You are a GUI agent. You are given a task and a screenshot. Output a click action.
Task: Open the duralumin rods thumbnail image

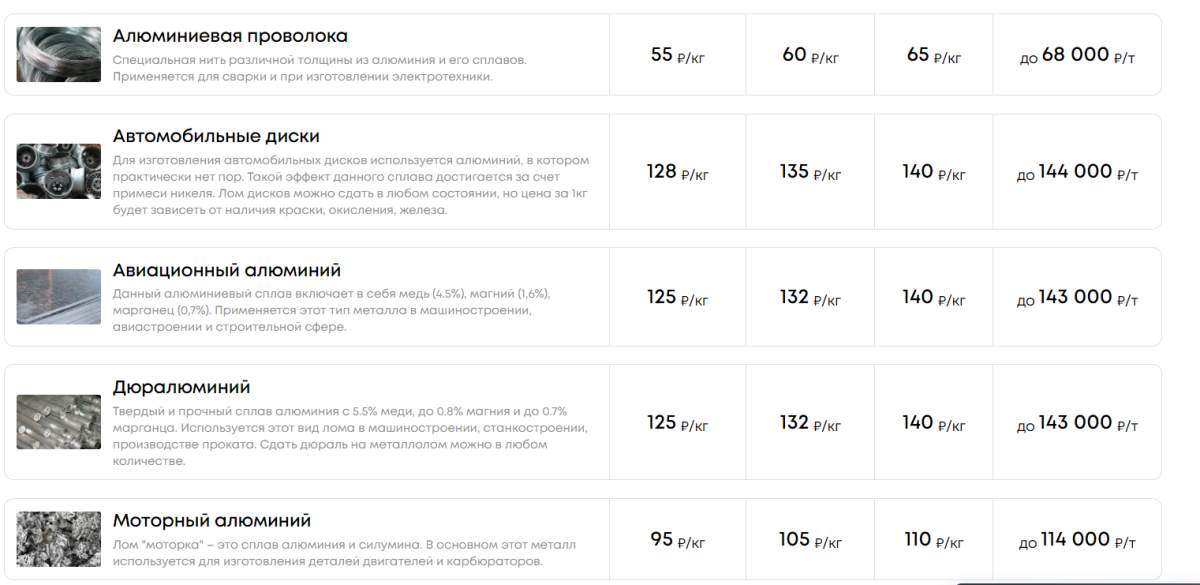59,422
